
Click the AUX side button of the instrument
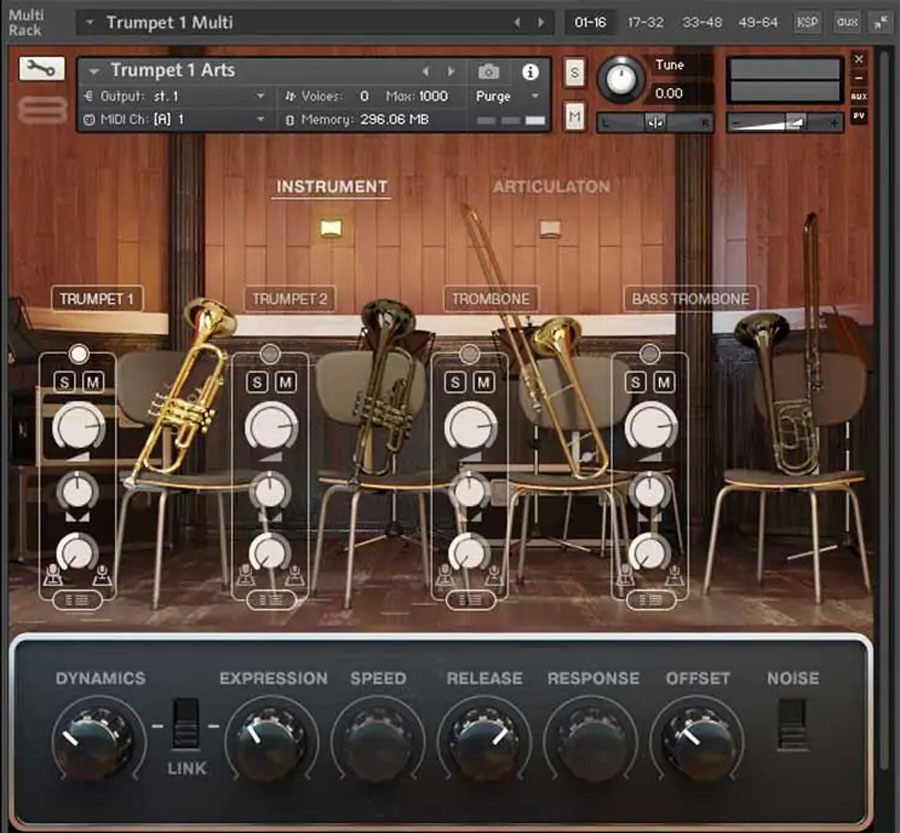click(859, 96)
